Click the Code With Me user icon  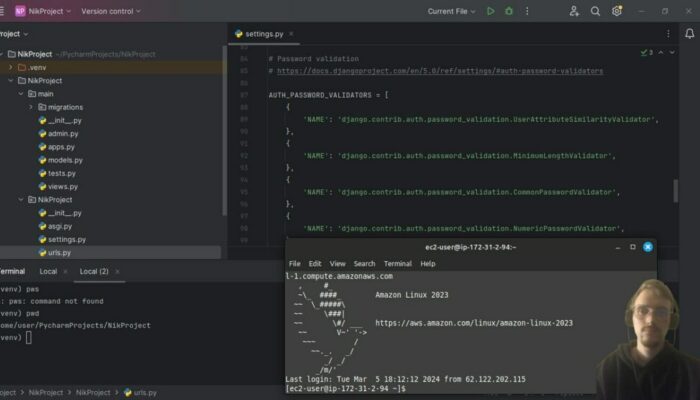574,11
